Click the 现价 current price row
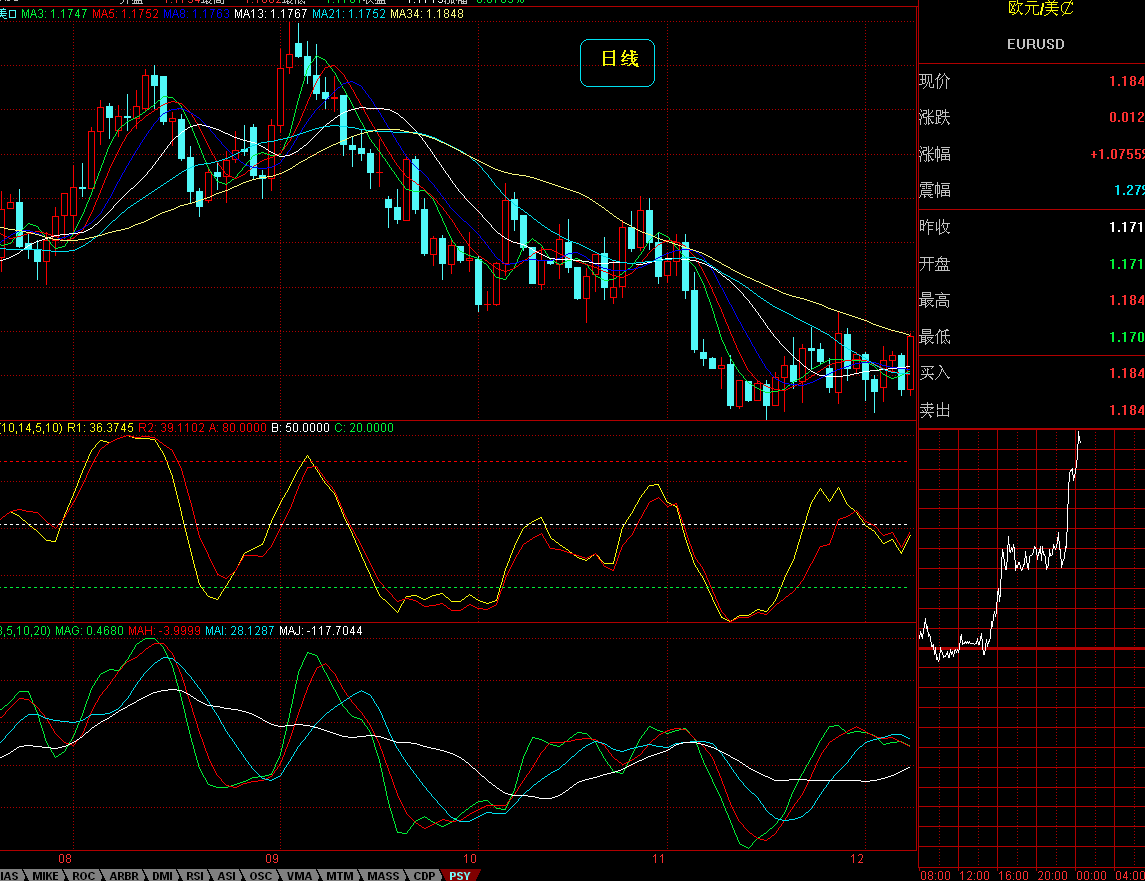The image size is (1145, 881). [1030, 82]
